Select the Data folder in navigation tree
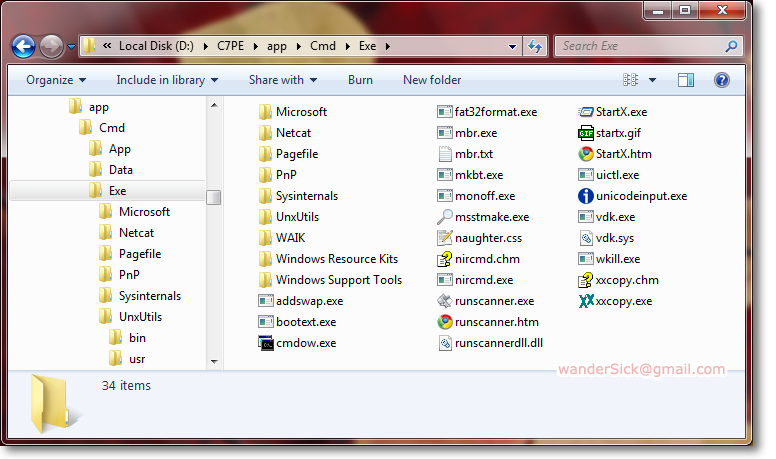776x459 pixels. click(x=111, y=170)
